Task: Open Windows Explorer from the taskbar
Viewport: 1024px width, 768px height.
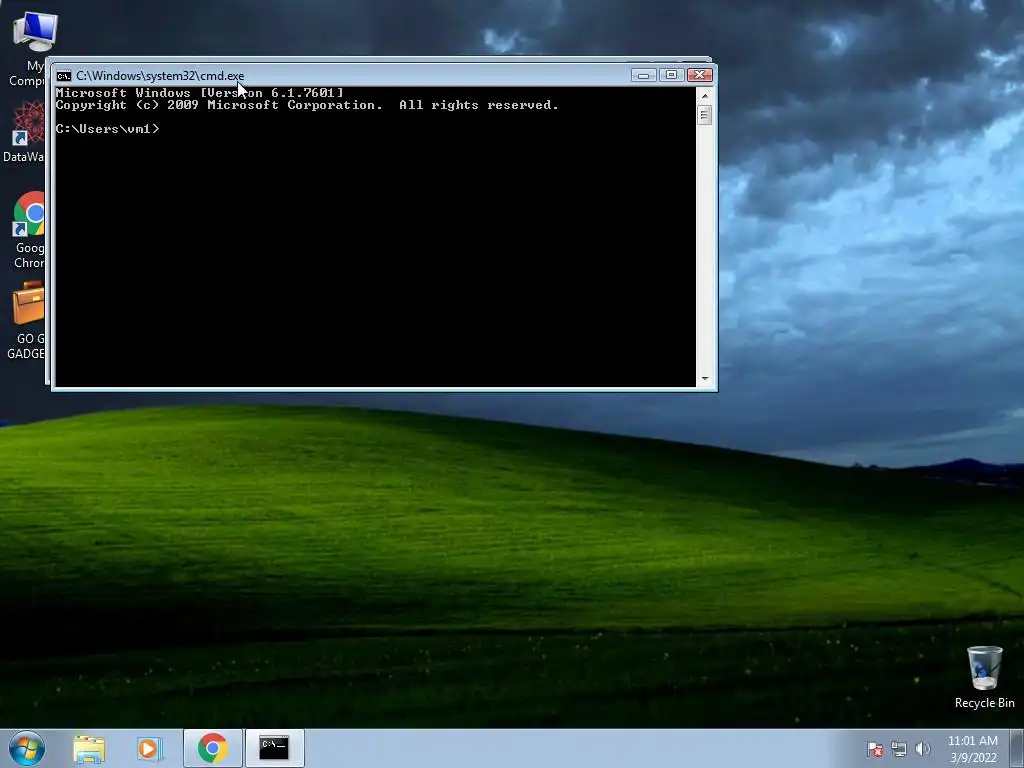Action: click(x=89, y=749)
